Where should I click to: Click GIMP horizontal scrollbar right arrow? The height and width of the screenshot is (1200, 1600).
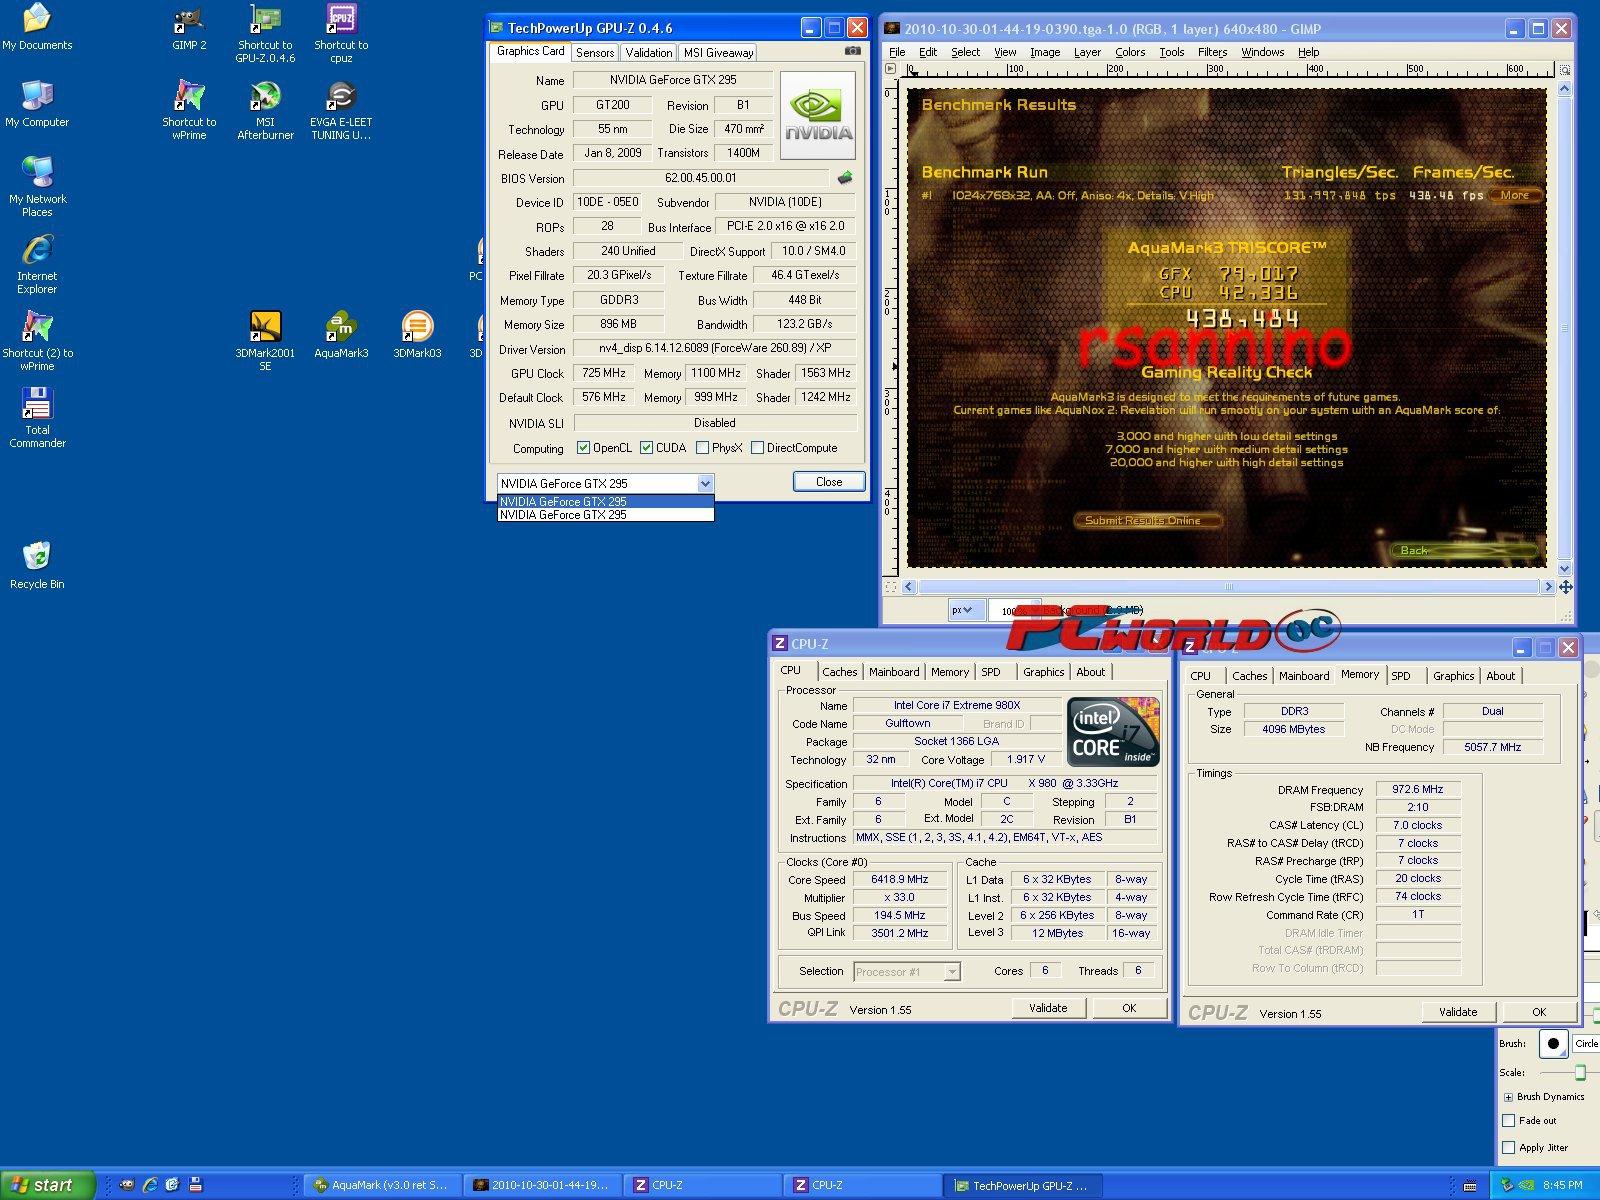[x=1548, y=587]
